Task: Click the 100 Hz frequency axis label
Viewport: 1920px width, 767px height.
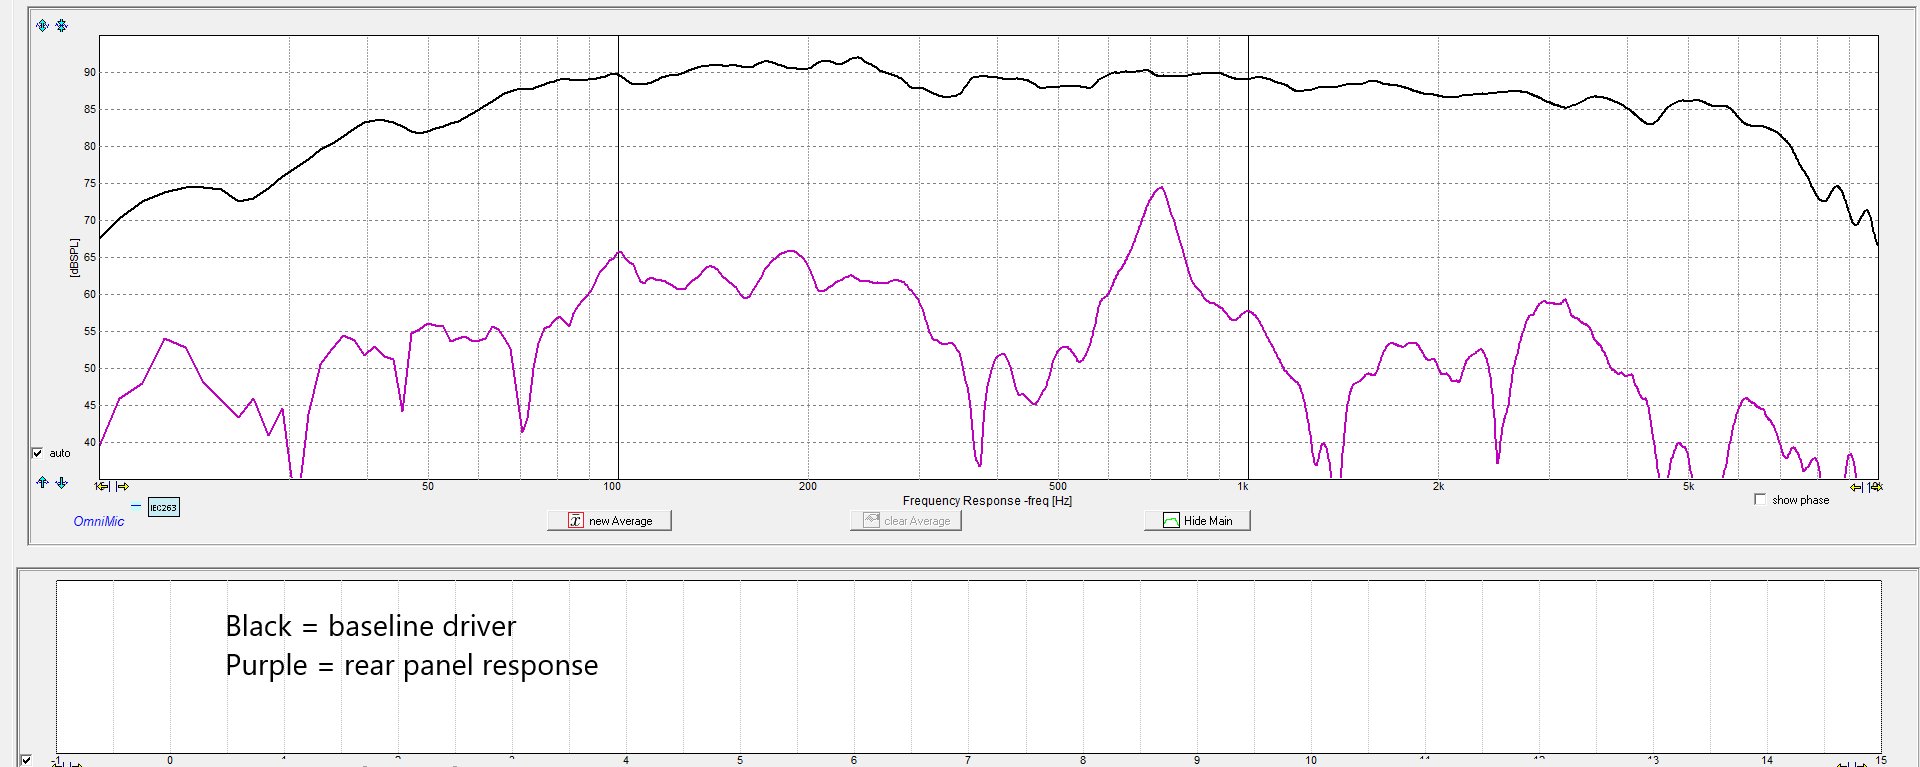Action: pos(612,487)
